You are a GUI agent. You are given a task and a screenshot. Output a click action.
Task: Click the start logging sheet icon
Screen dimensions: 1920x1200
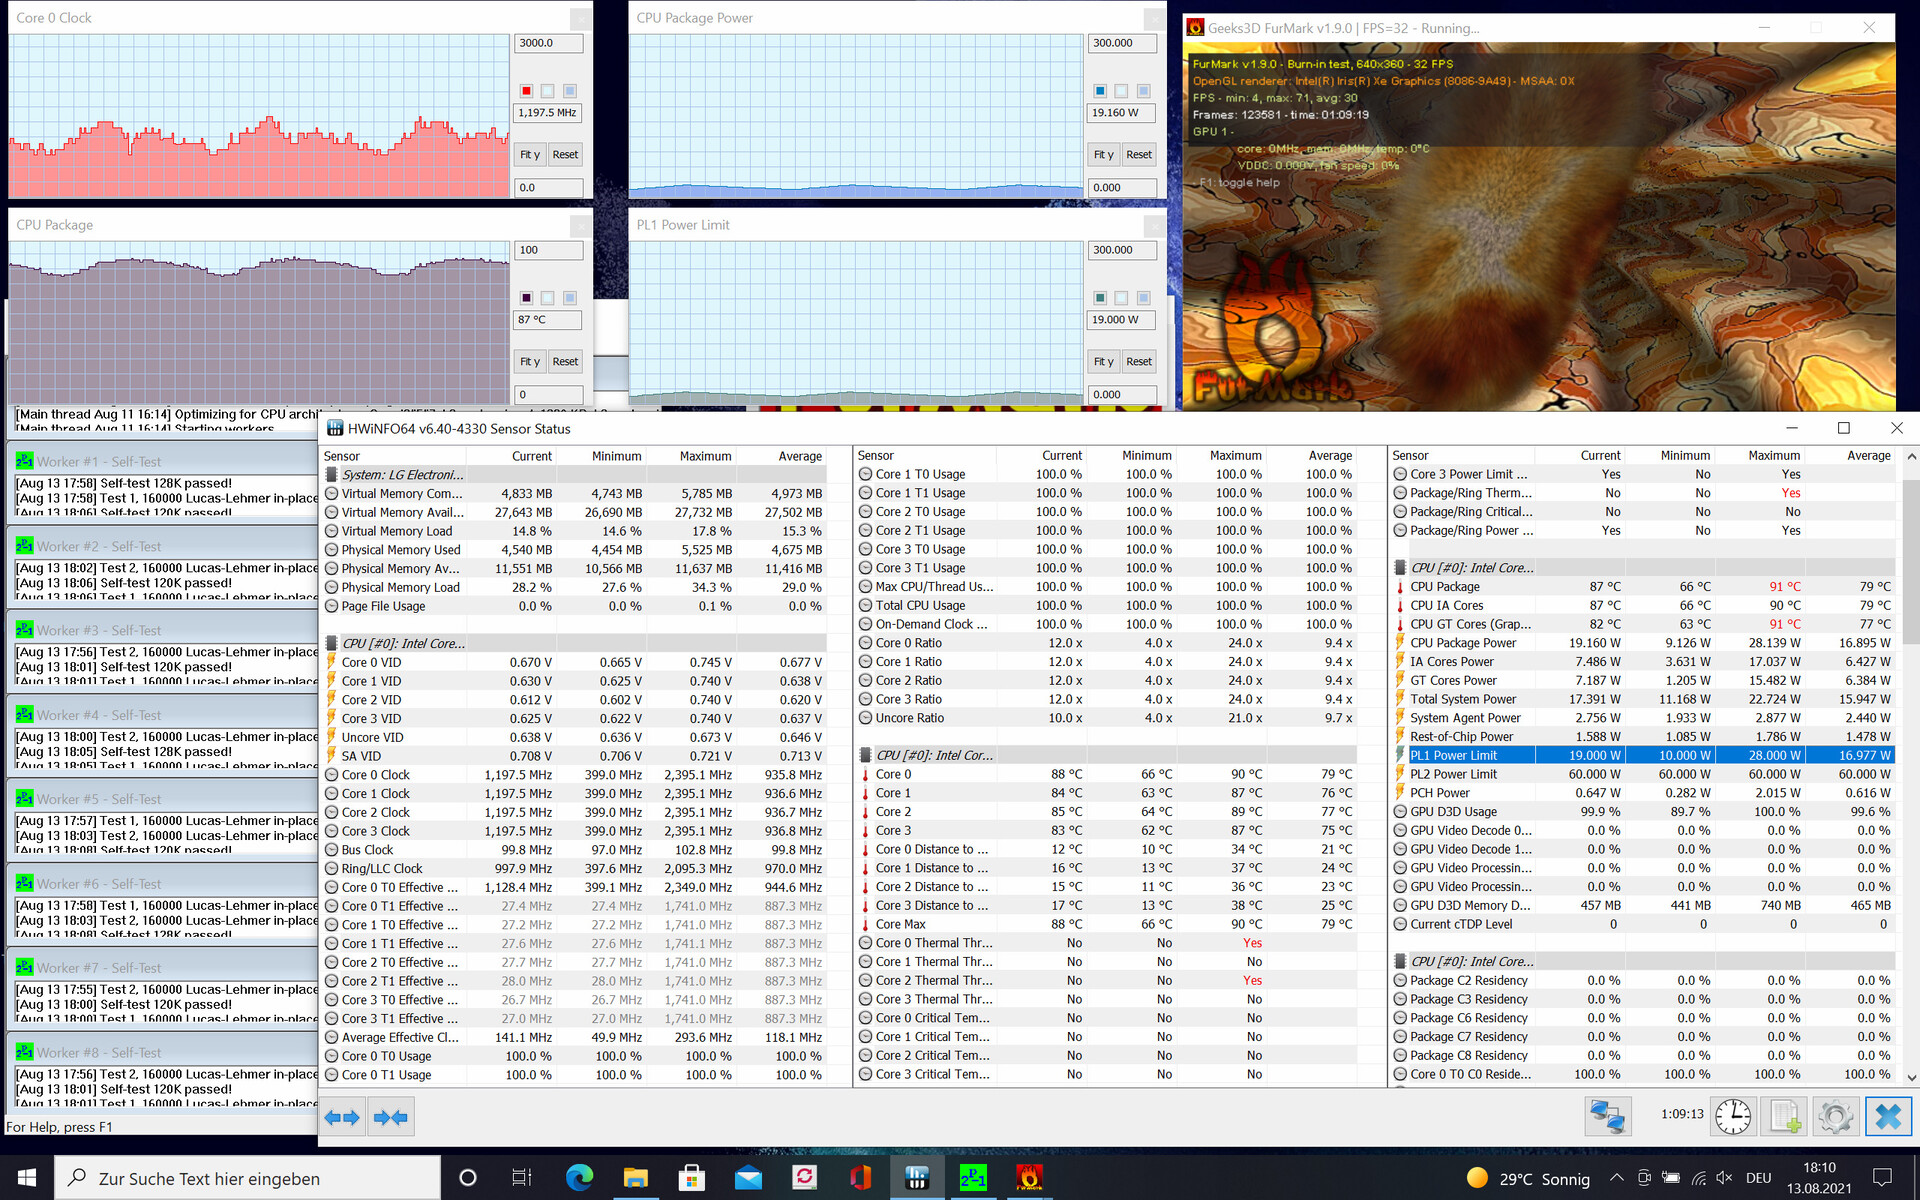1785,1116
